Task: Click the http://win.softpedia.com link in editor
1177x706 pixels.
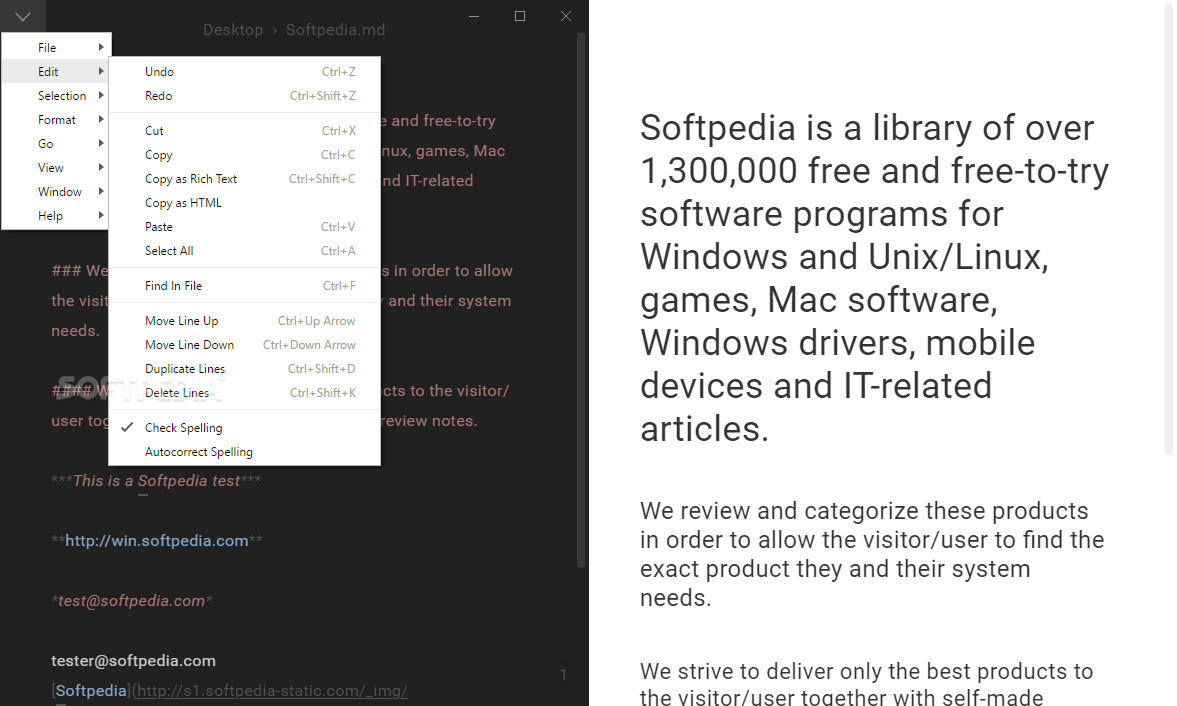Action: point(156,540)
